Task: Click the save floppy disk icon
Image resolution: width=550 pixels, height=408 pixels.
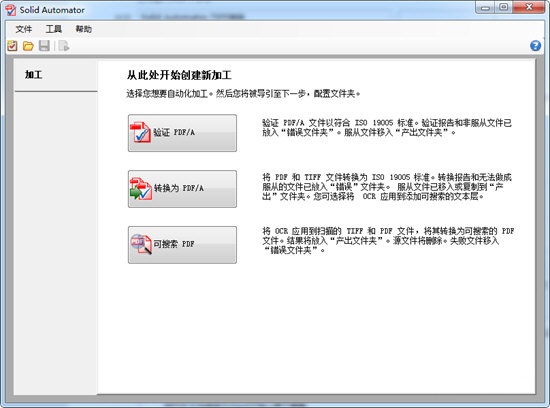Action: [x=44, y=46]
